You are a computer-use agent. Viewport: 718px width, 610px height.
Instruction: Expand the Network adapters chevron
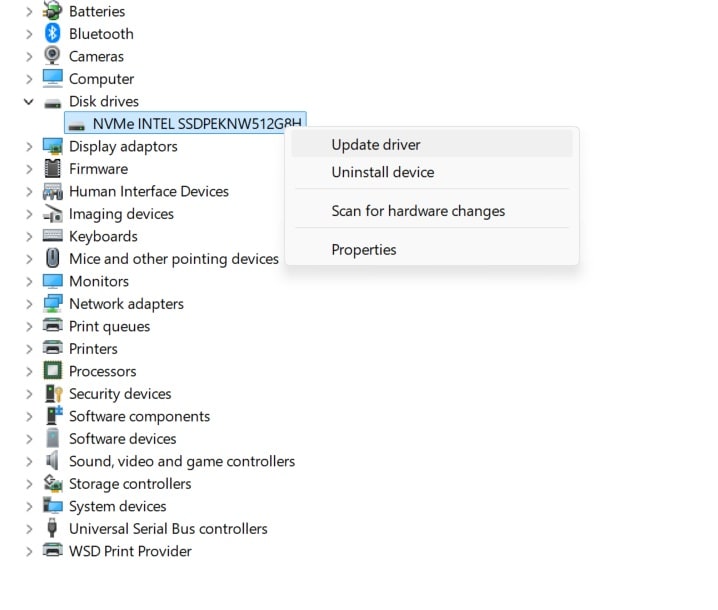click(29, 304)
